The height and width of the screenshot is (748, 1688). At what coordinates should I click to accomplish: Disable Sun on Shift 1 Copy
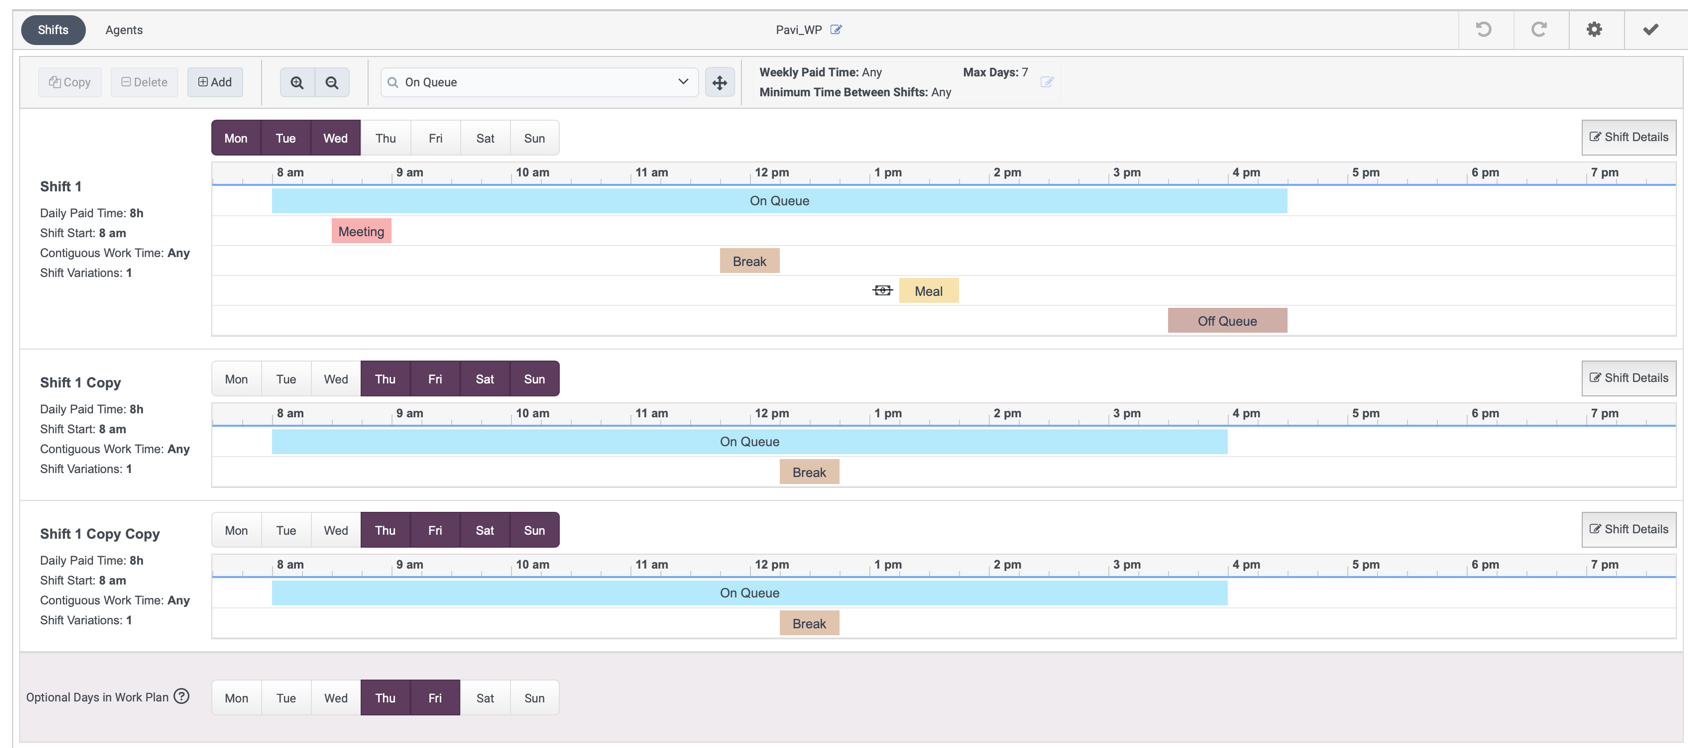pos(534,379)
